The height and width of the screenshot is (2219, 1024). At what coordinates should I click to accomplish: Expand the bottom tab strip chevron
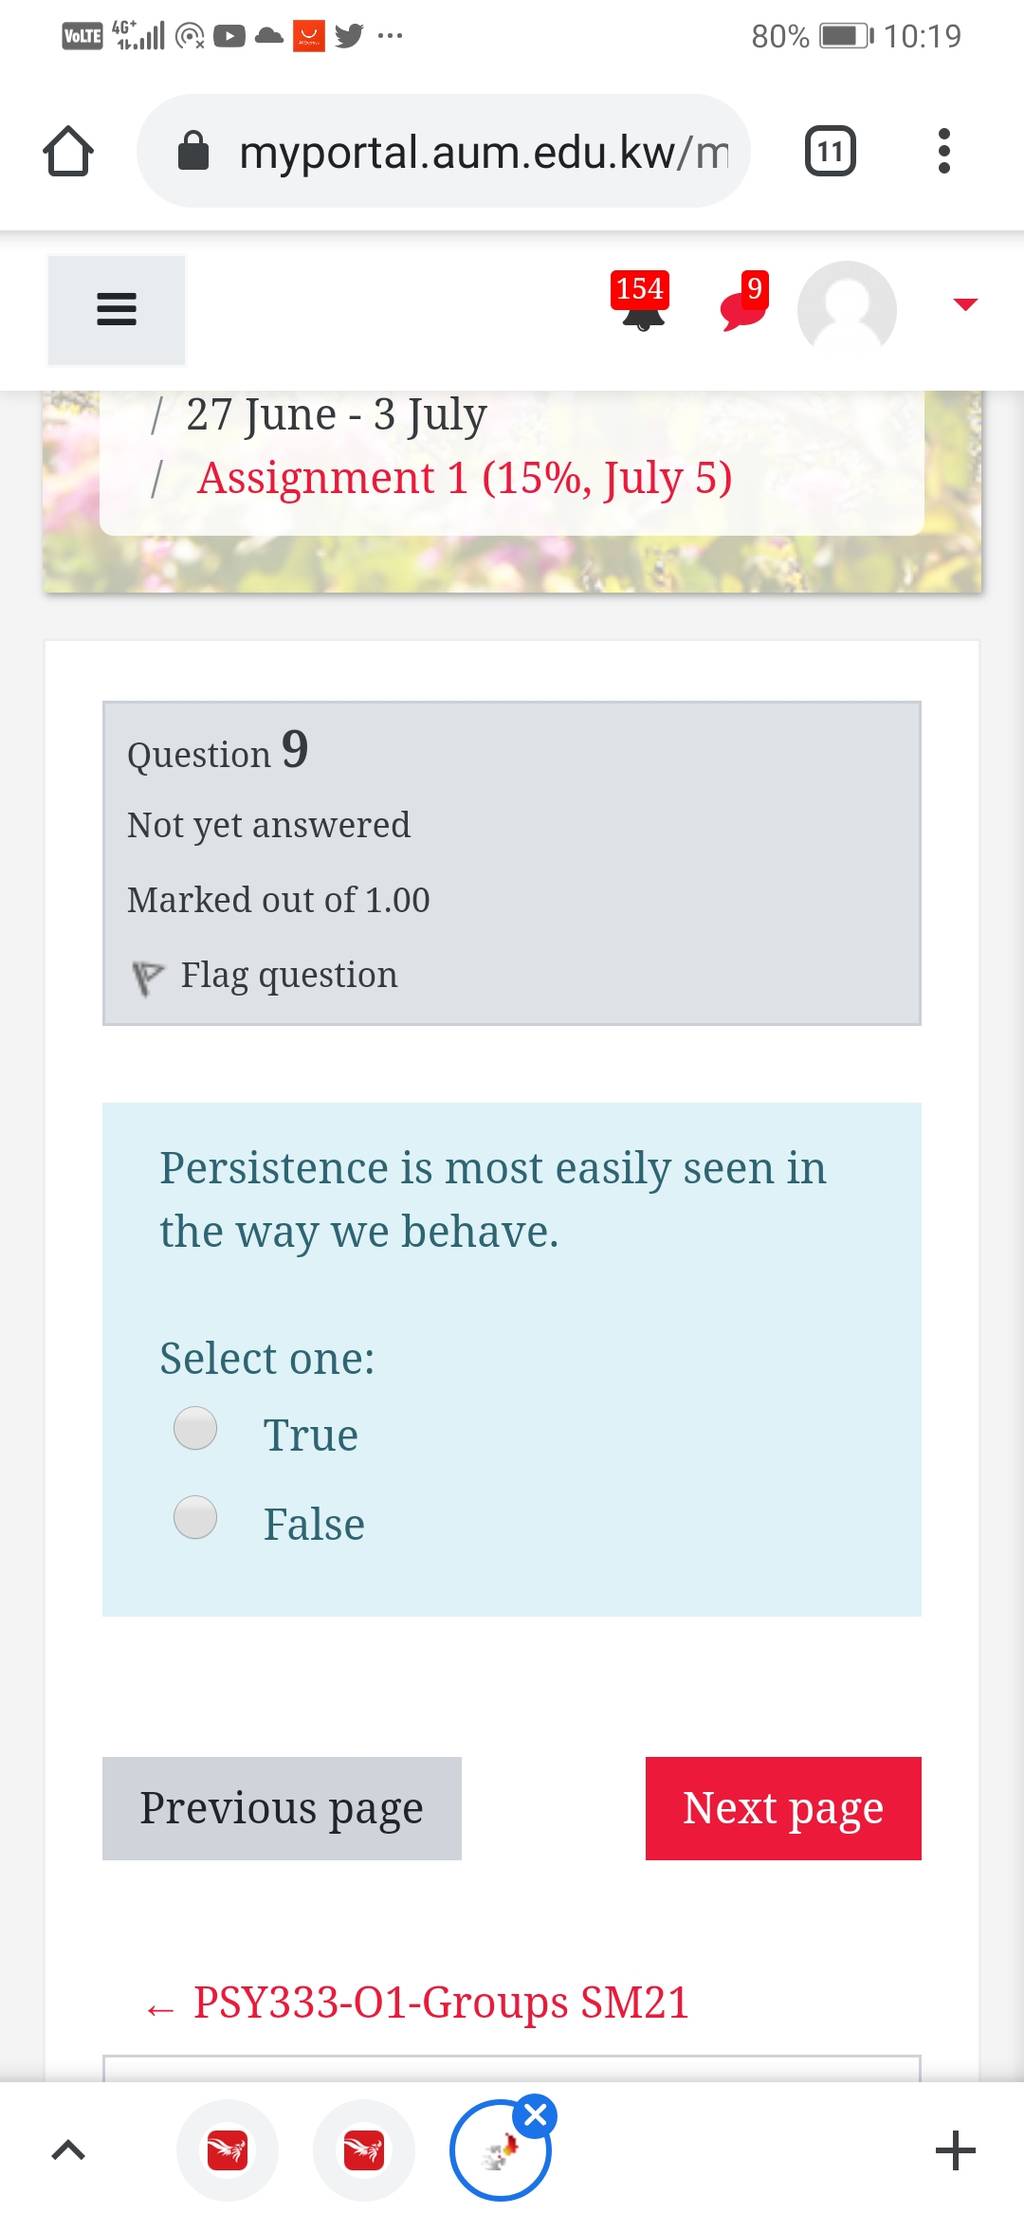(x=68, y=2150)
